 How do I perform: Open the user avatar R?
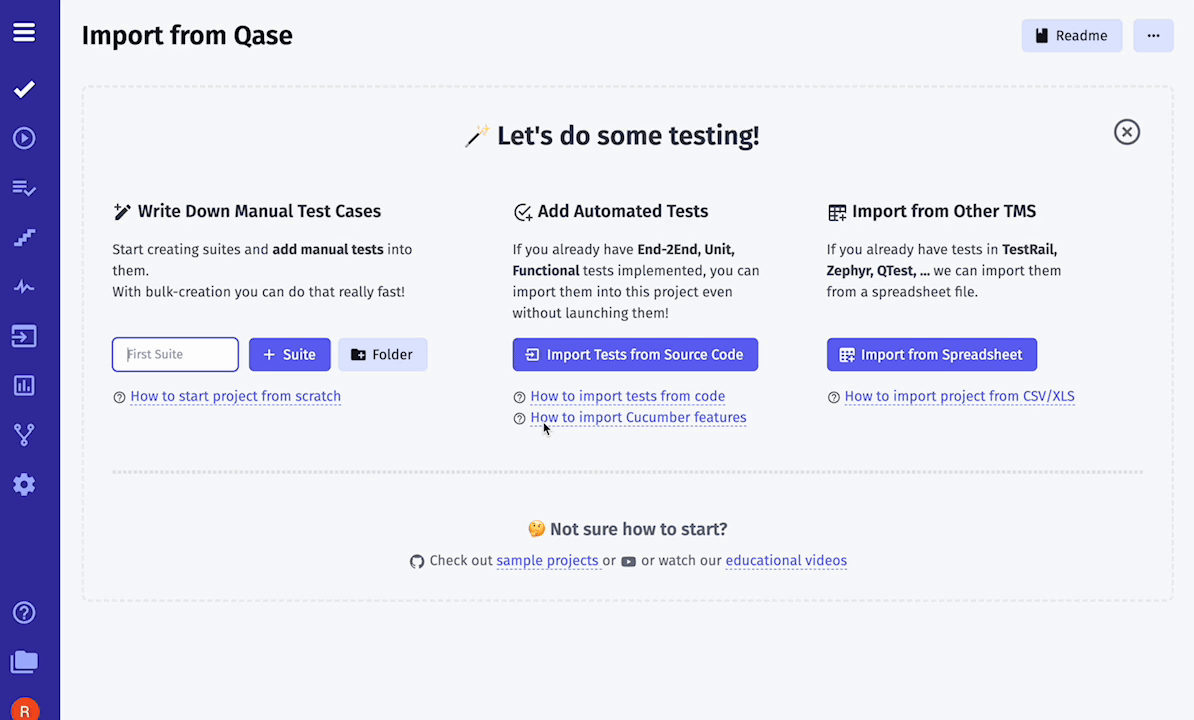coord(24,709)
